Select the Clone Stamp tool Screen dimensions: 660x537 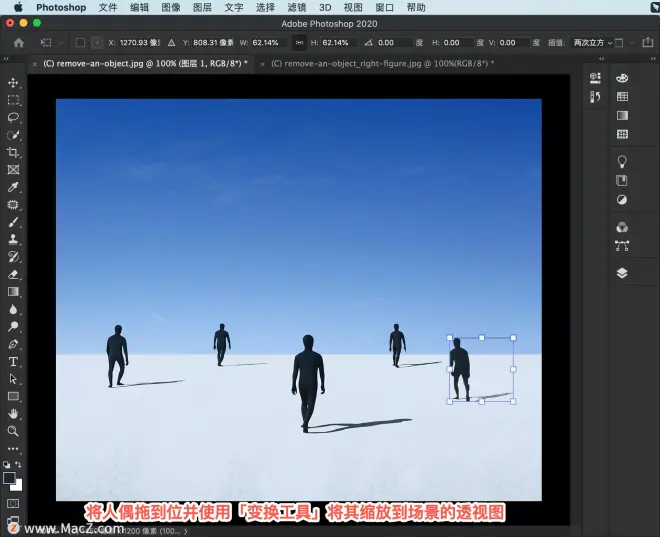pyautogui.click(x=13, y=239)
